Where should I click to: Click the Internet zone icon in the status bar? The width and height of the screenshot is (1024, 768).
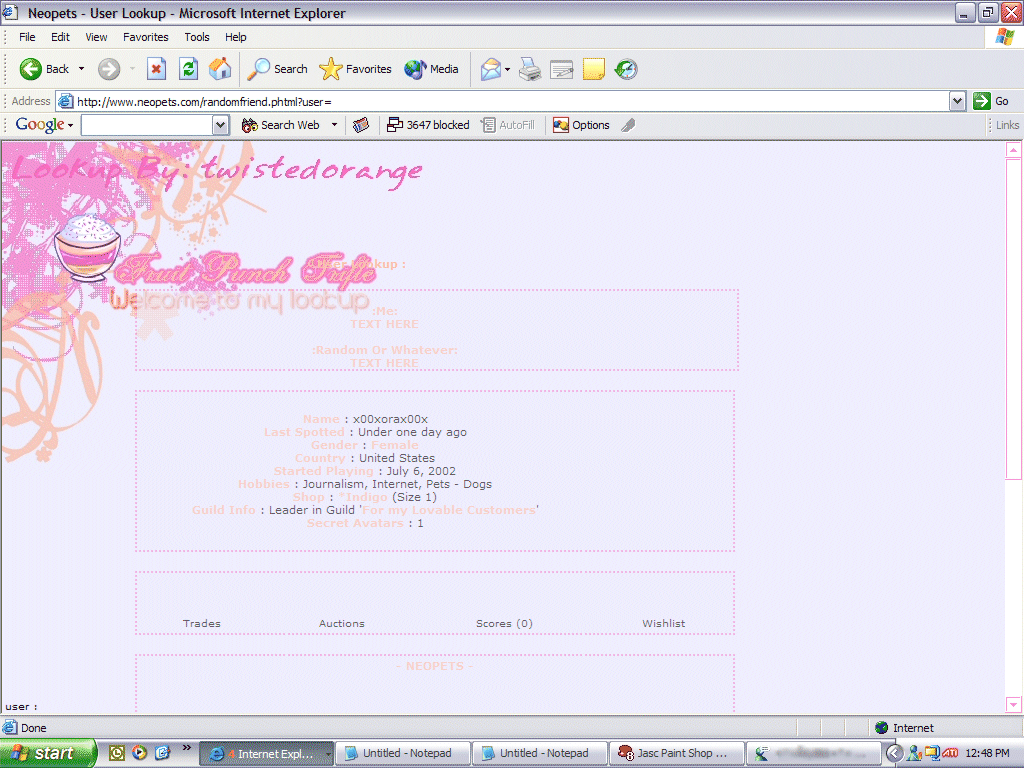click(x=882, y=728)
